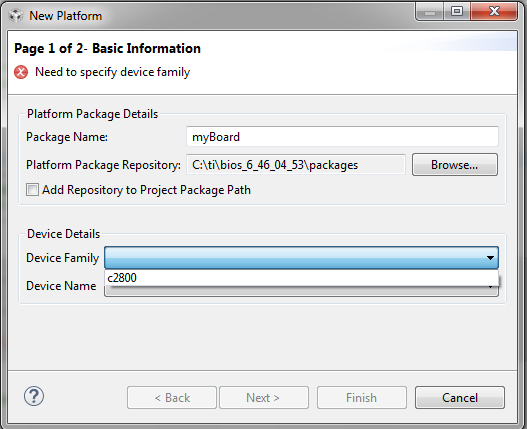Click the Device Family combo field
This screenshot has width=527, height=429.
pos(301,258)
